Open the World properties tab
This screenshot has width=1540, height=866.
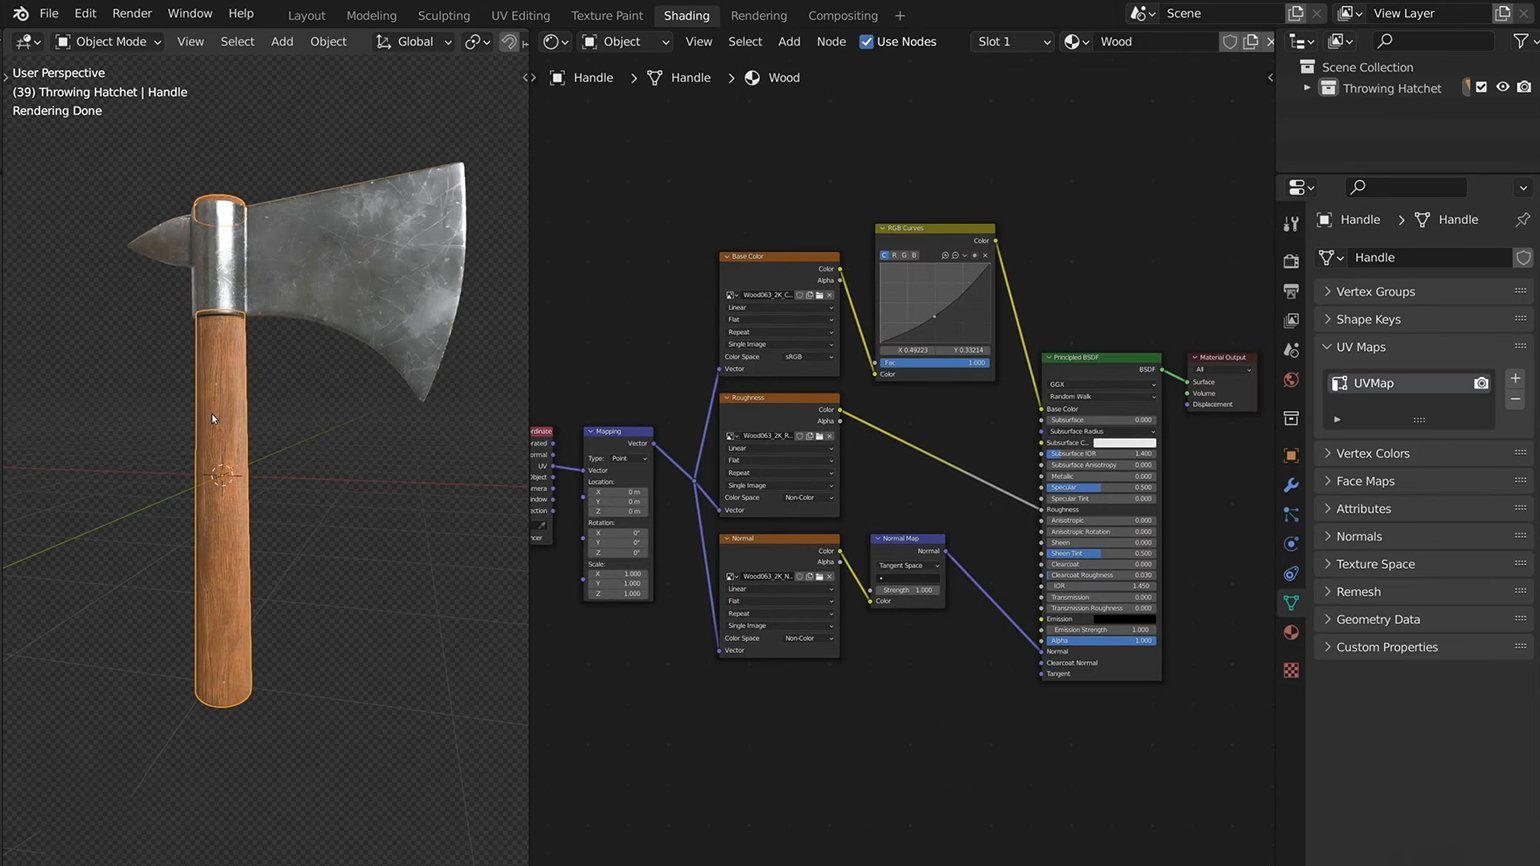pos(1291,380)
